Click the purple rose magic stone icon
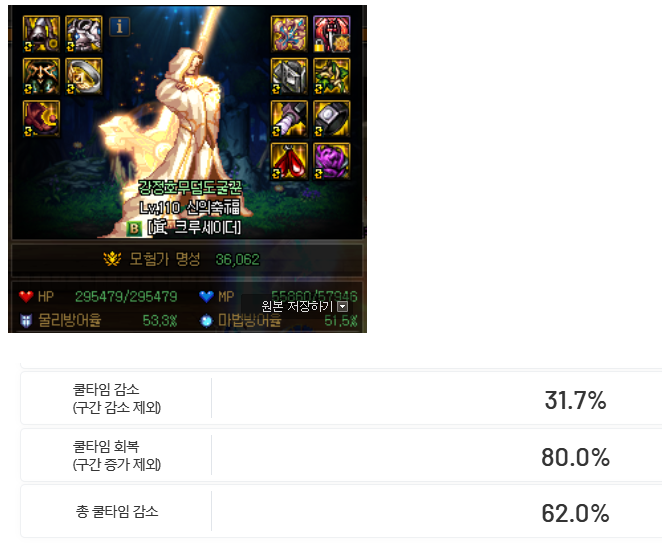This screenshot has height=550, width=662. (331, 161)
